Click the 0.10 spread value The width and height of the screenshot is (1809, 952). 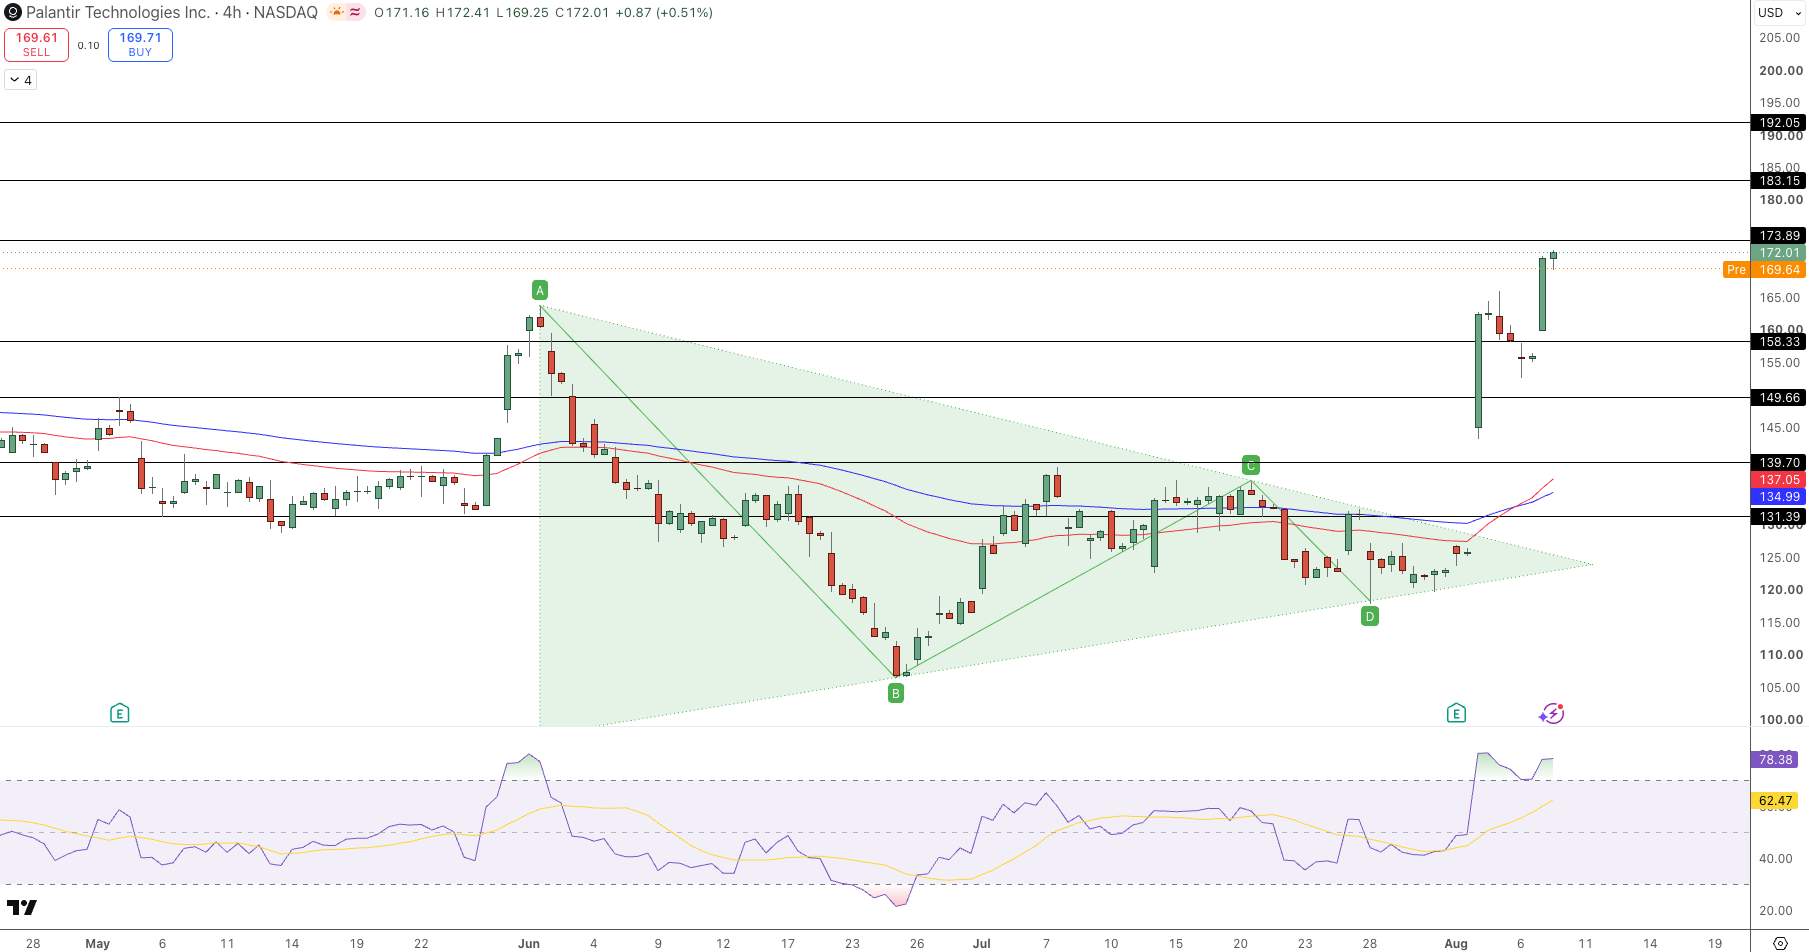click(88, 45)
